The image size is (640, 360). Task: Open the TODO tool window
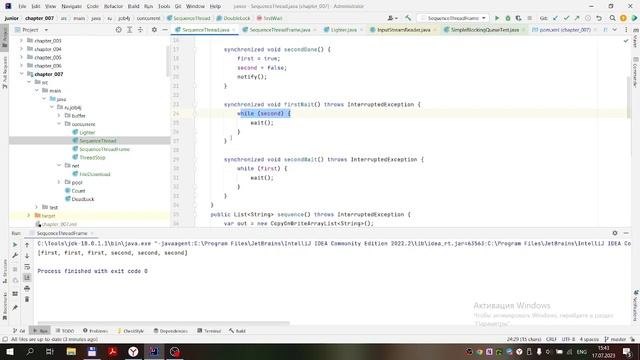65,331
